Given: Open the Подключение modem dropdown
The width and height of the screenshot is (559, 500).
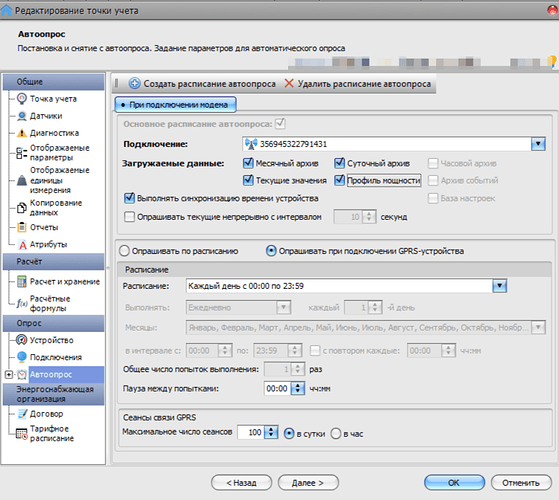Looking at the screenshot, I should point(538,144).
